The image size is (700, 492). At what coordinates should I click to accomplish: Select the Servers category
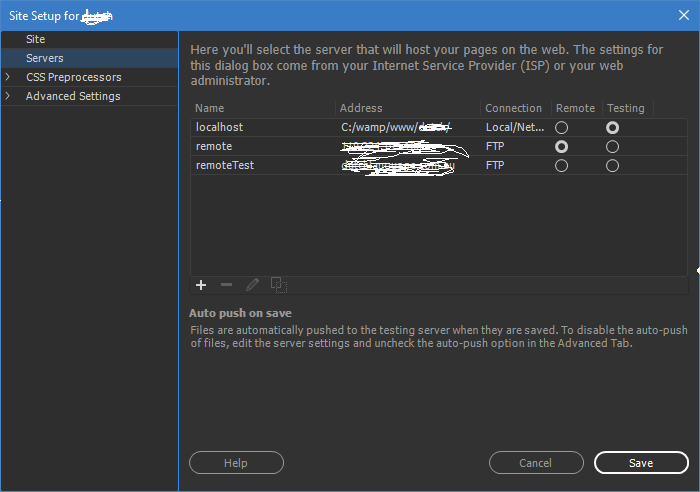[45, 58]
